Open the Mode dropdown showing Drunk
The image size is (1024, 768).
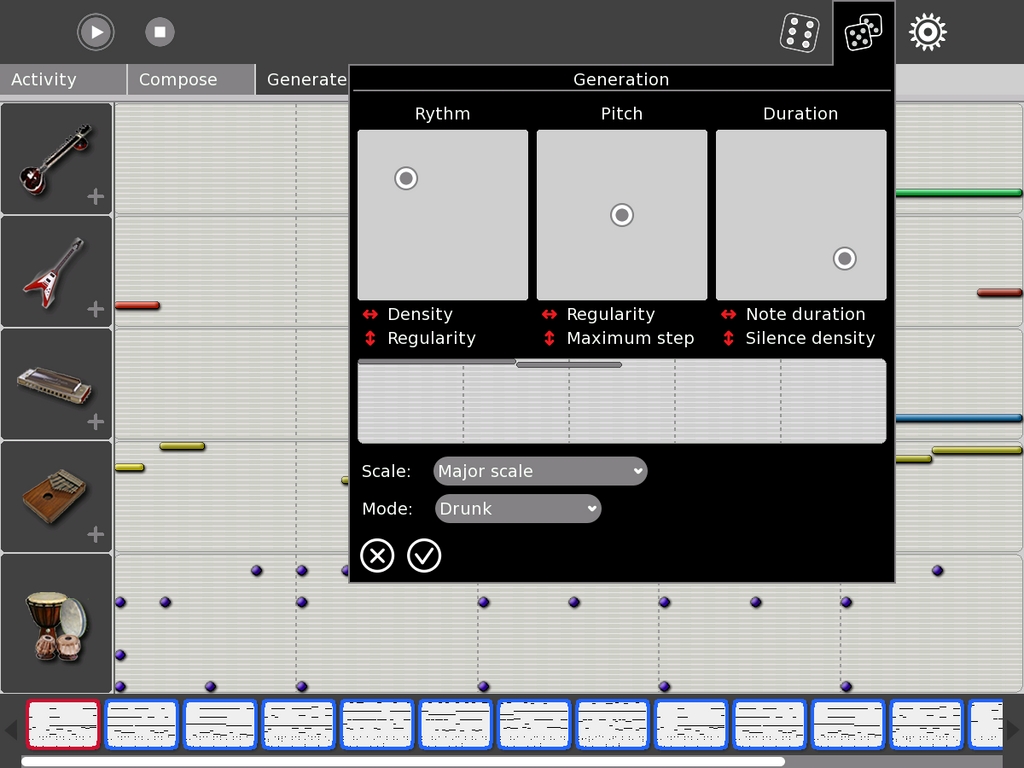(x=518, y=509)
